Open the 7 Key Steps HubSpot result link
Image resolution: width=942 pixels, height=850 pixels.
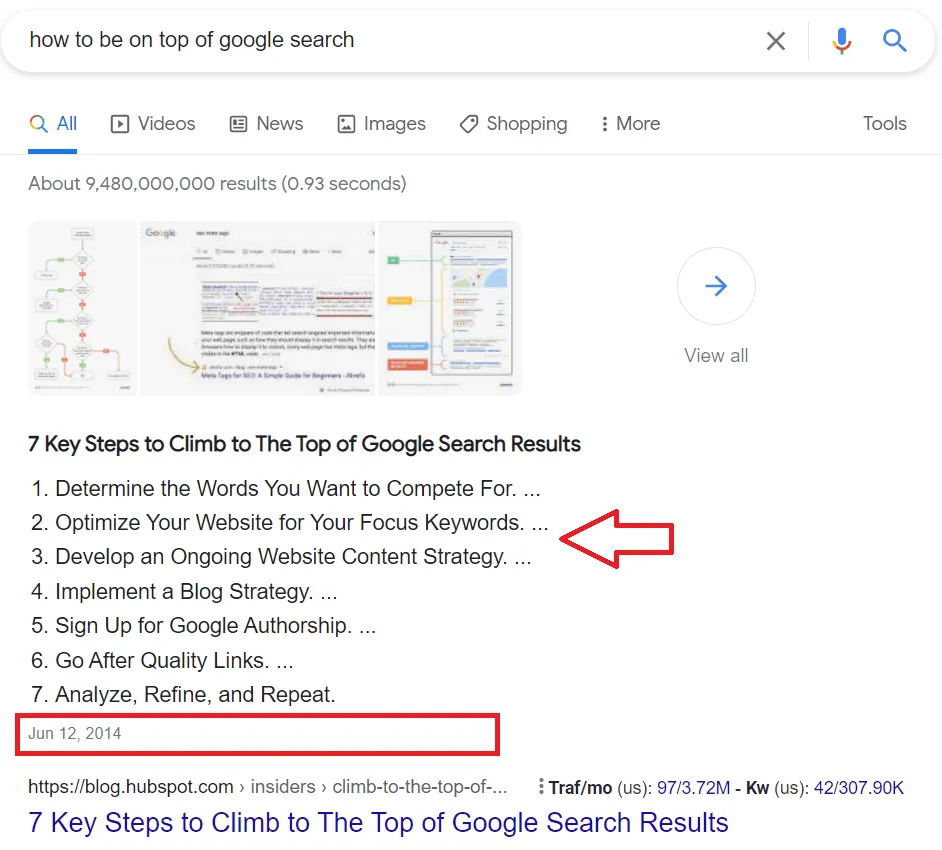(x=378, y=823)
